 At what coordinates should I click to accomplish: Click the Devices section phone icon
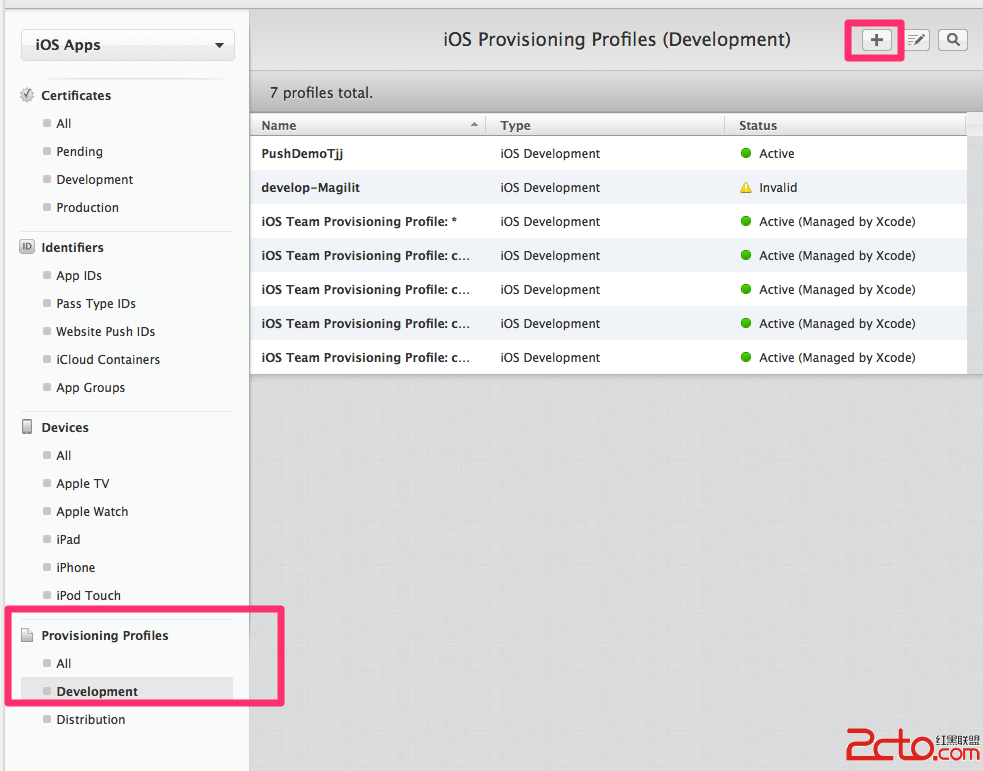pos(27,427)
